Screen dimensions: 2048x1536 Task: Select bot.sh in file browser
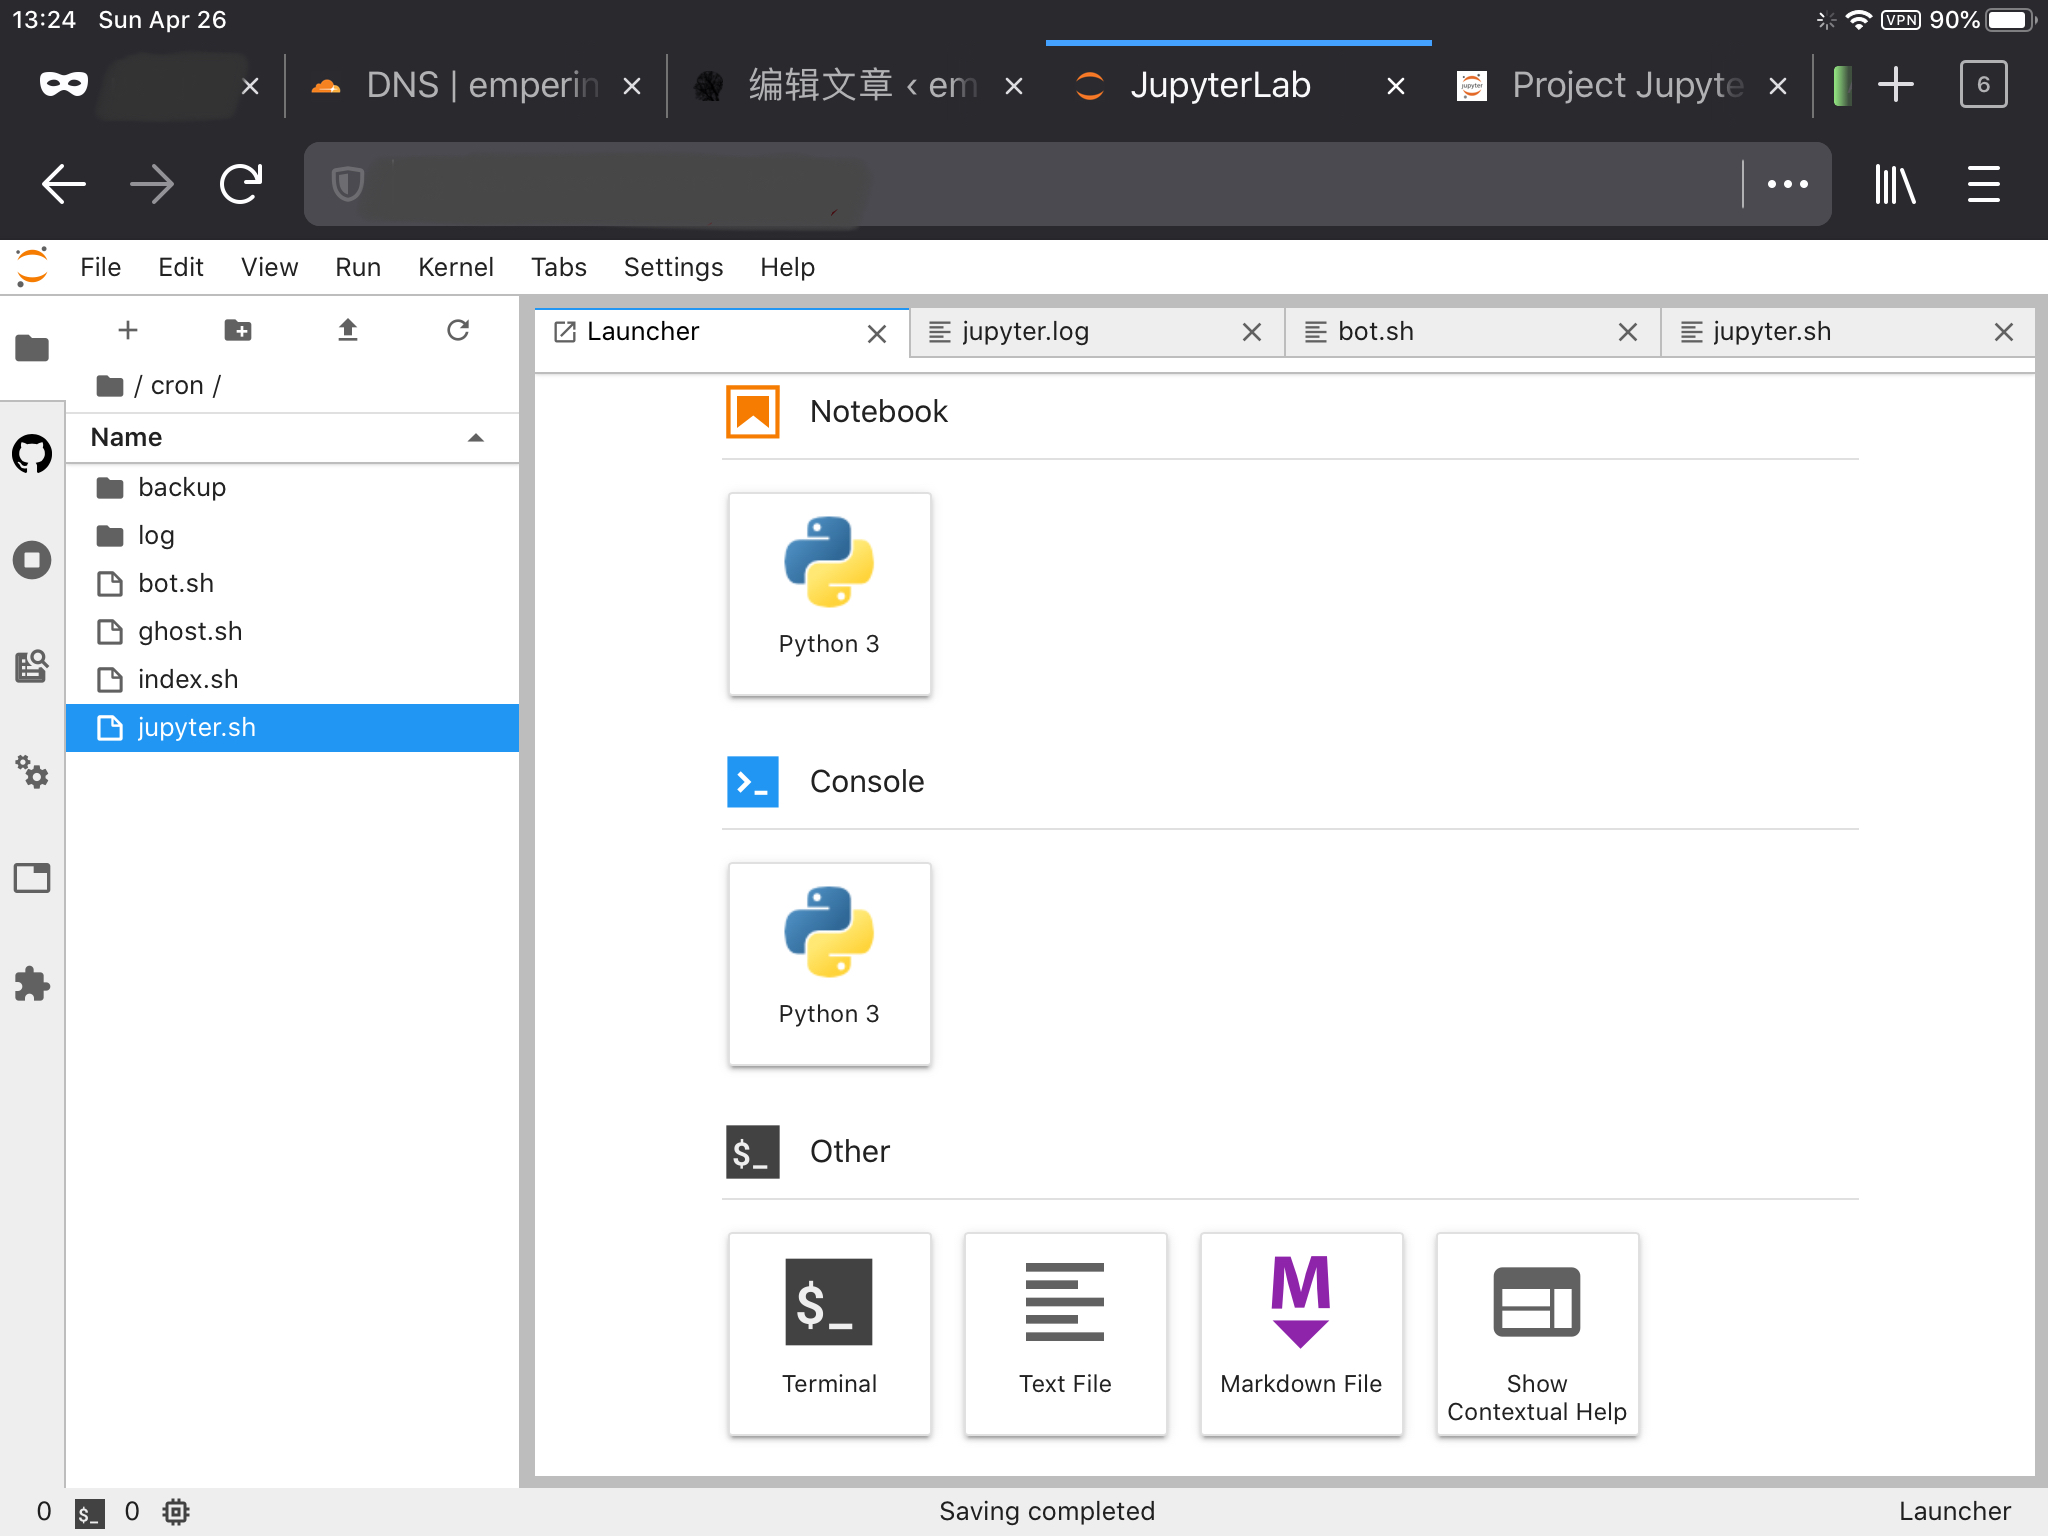click(292, 583)
